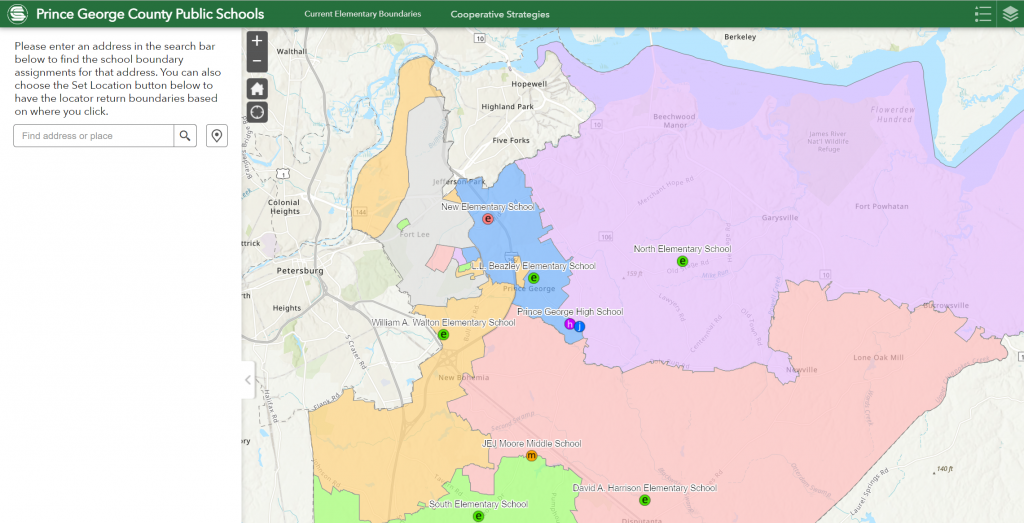This screenshot has width=1024, height=523.
Task: Click the Burrowsville map label
Action: tap(946, 305)
